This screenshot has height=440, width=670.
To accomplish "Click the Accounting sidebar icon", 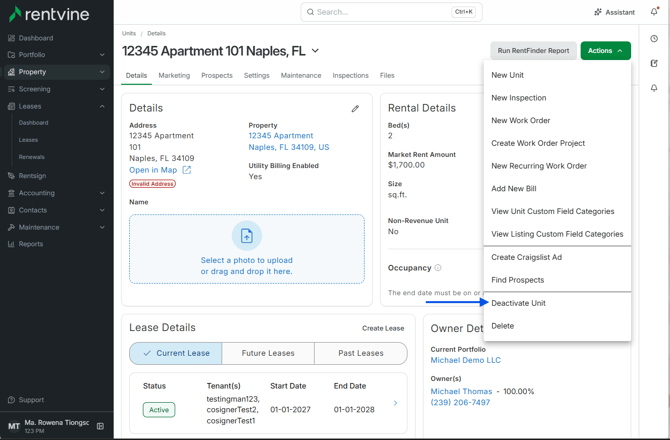I will [12, 193].
